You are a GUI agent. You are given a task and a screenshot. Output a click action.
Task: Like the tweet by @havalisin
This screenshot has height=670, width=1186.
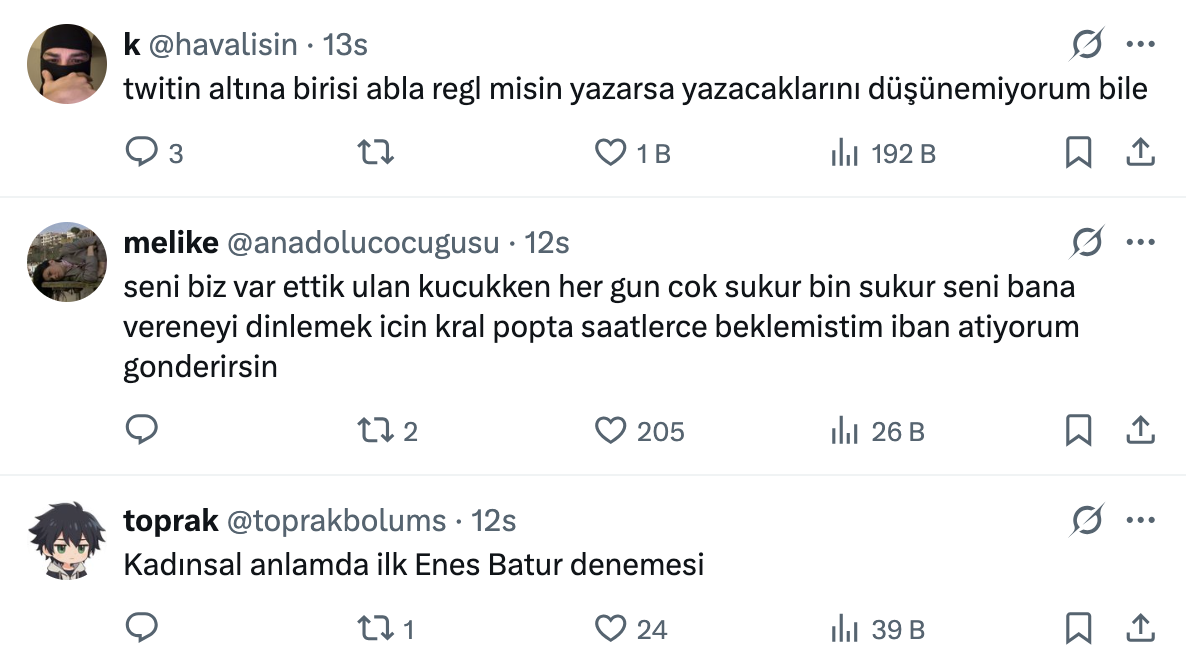point(611,152)
